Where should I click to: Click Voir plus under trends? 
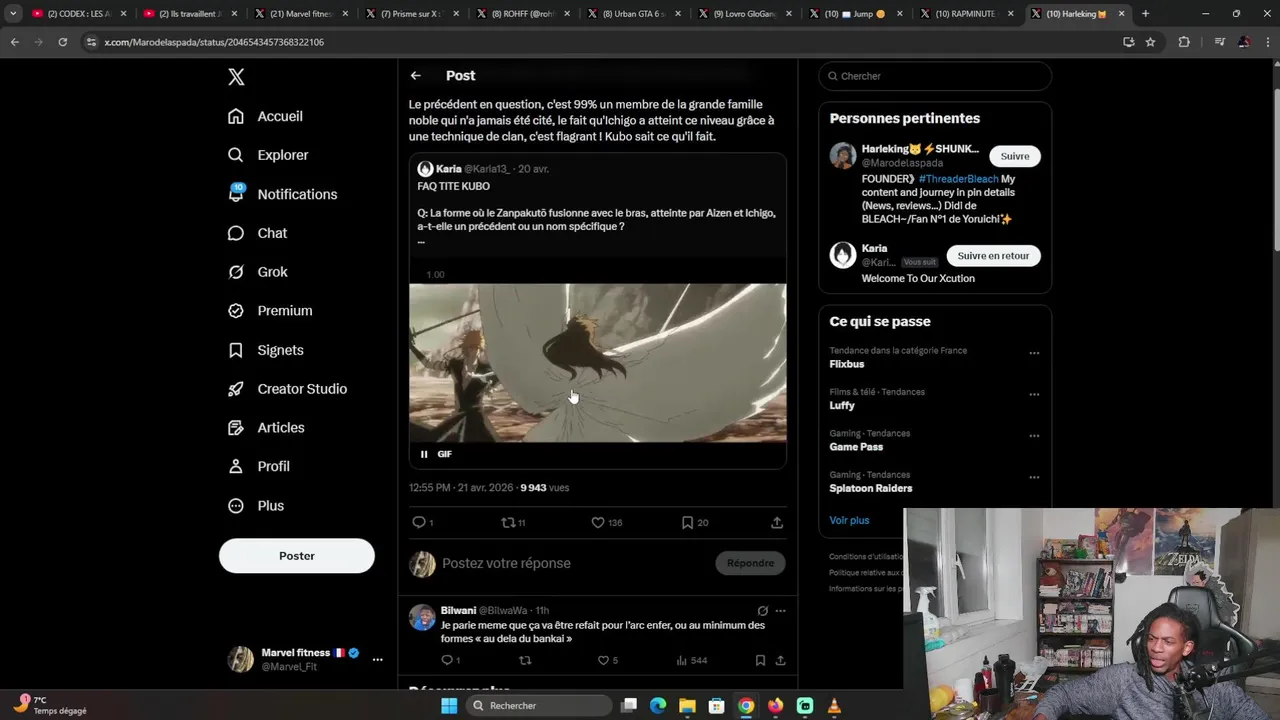[x=849, y=520]
